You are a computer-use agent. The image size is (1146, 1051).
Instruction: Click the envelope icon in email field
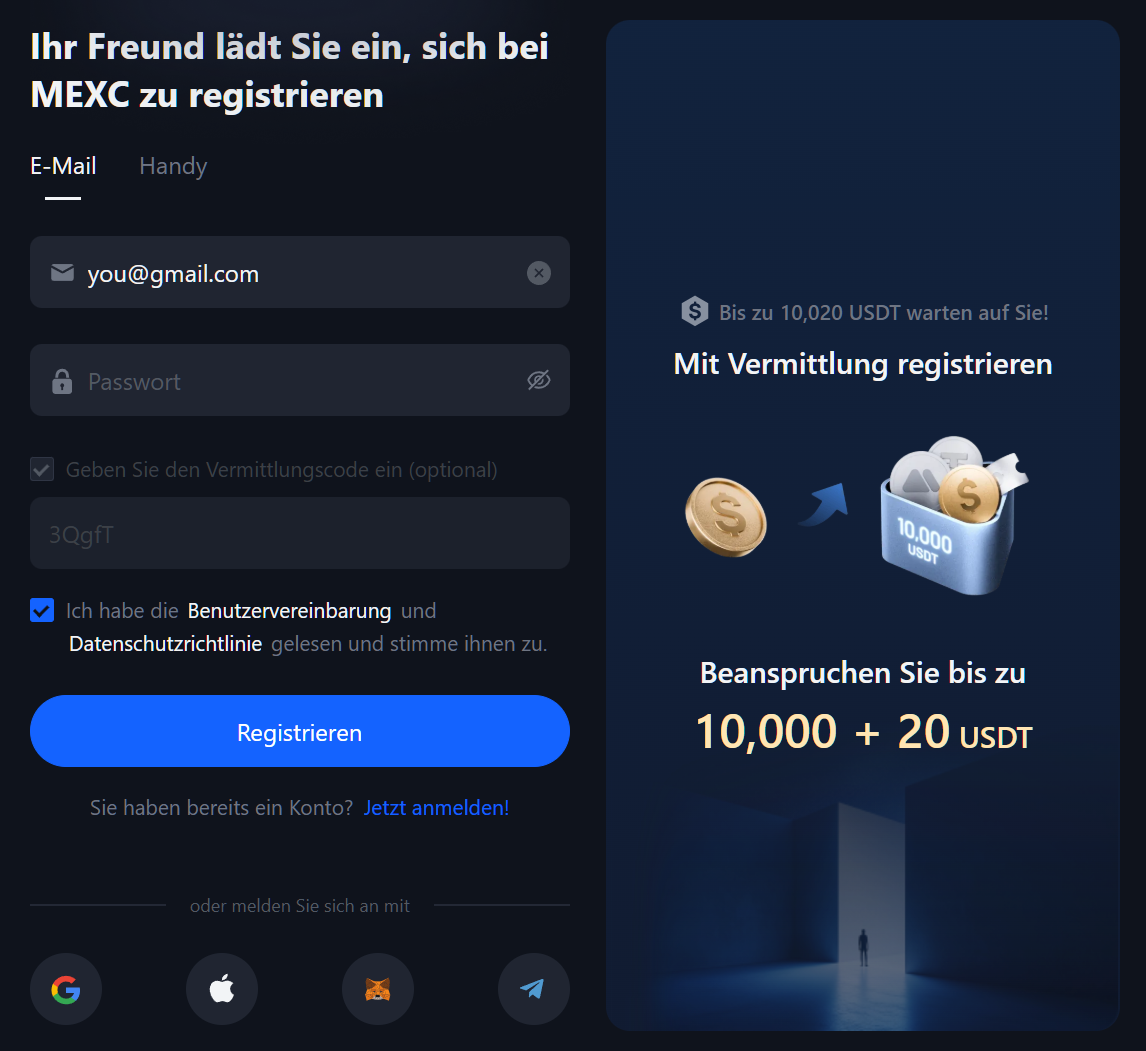pyautogui.click(x=62, y=273)
